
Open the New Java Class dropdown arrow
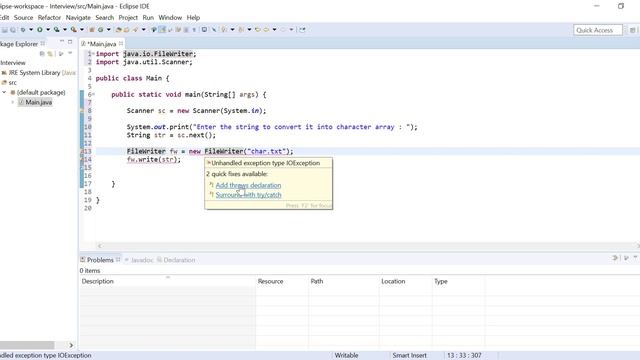pos(109,29)
